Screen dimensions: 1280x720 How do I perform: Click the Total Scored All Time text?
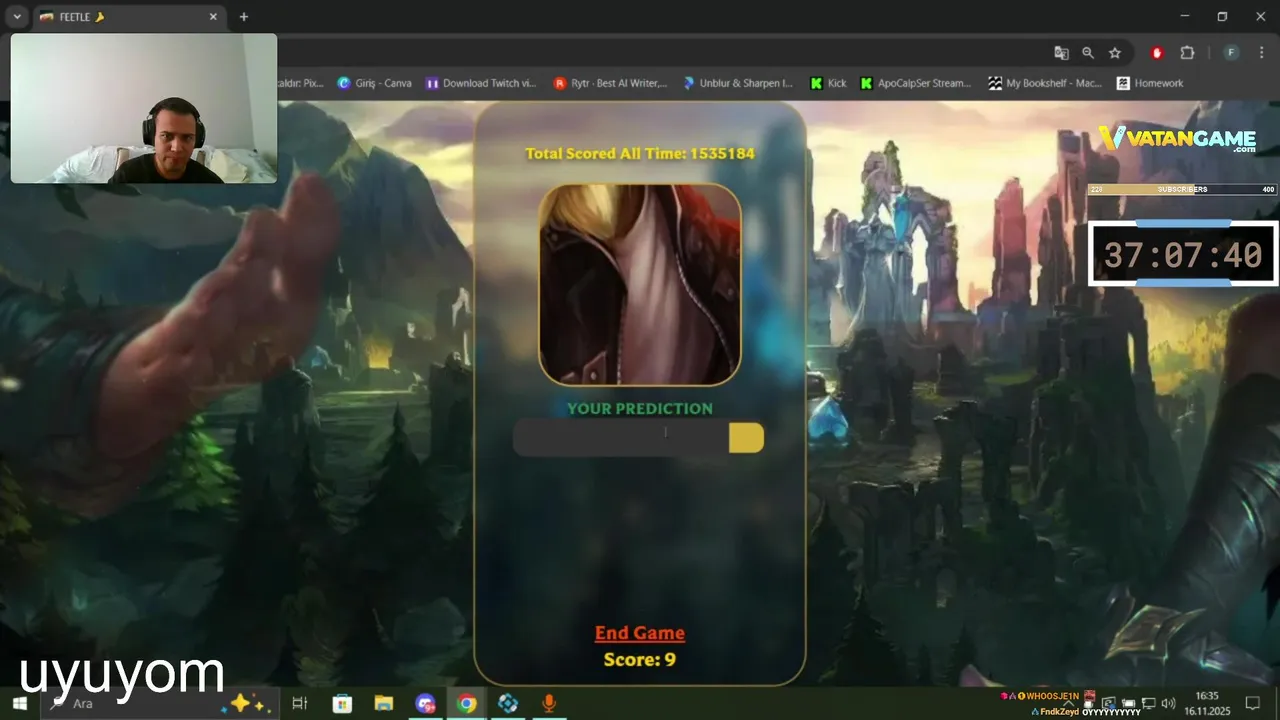pyautogui.click(x=640, y=154)
